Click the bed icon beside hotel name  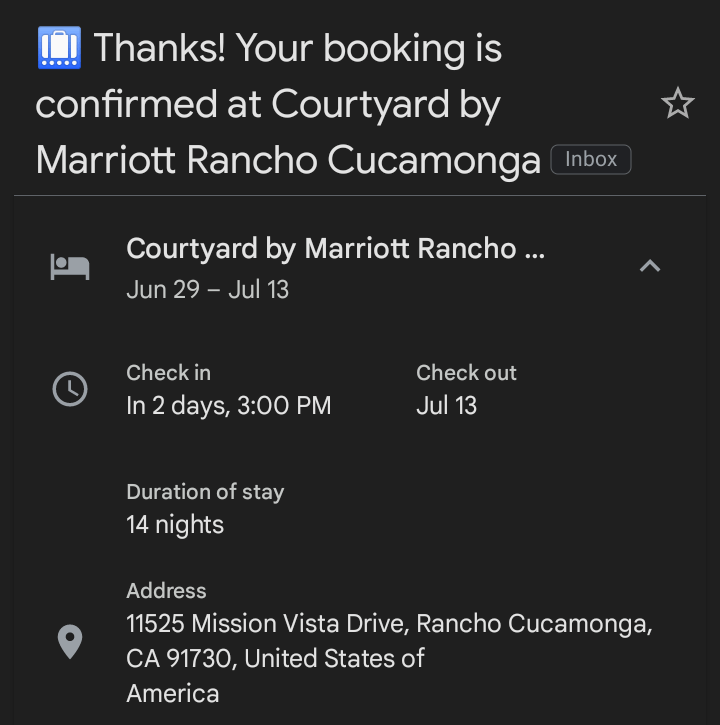[x=70, y=267]
